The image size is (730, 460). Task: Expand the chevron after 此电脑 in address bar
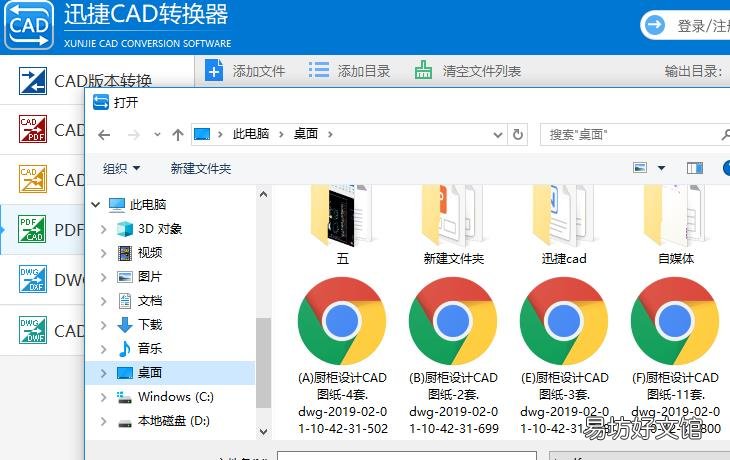[x=281, y=135]
